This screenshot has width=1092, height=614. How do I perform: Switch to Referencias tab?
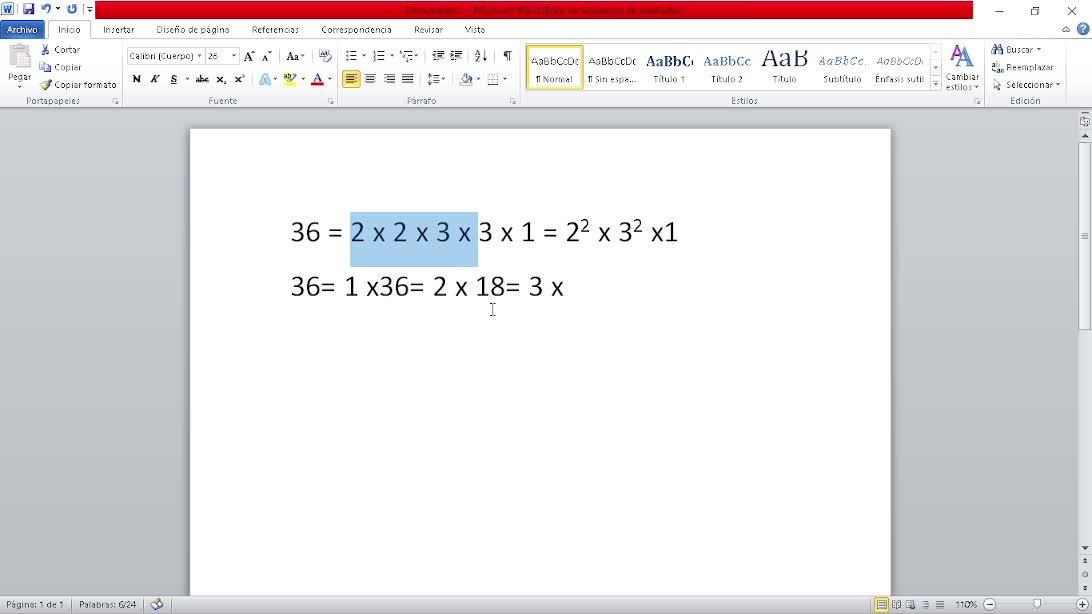[x=275, y=29]
